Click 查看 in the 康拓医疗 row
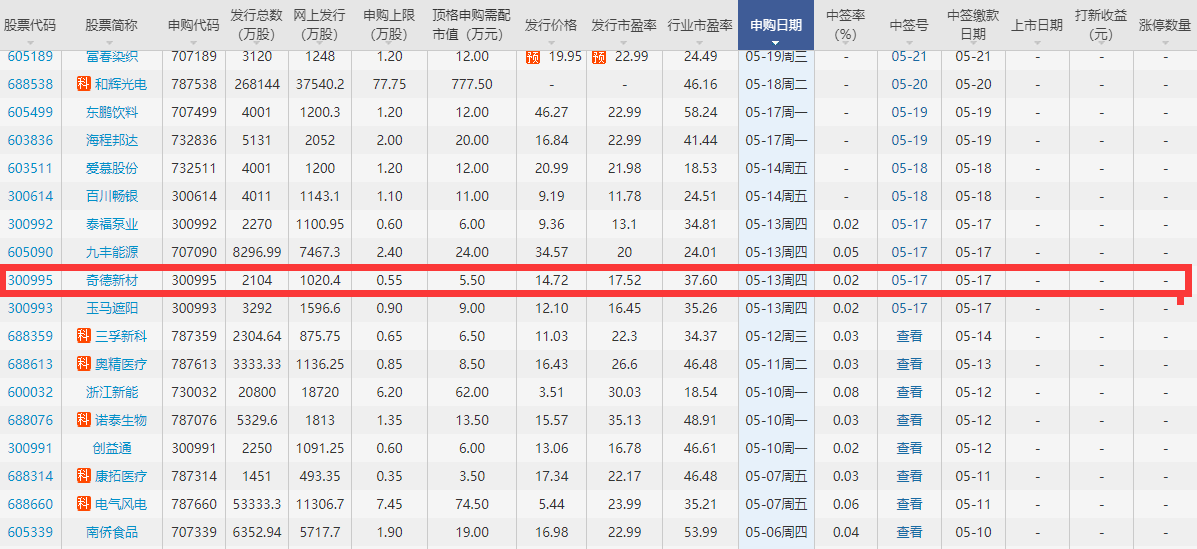Image resolution: width=1197 pixels, height=549 pixels. point(909,476)
